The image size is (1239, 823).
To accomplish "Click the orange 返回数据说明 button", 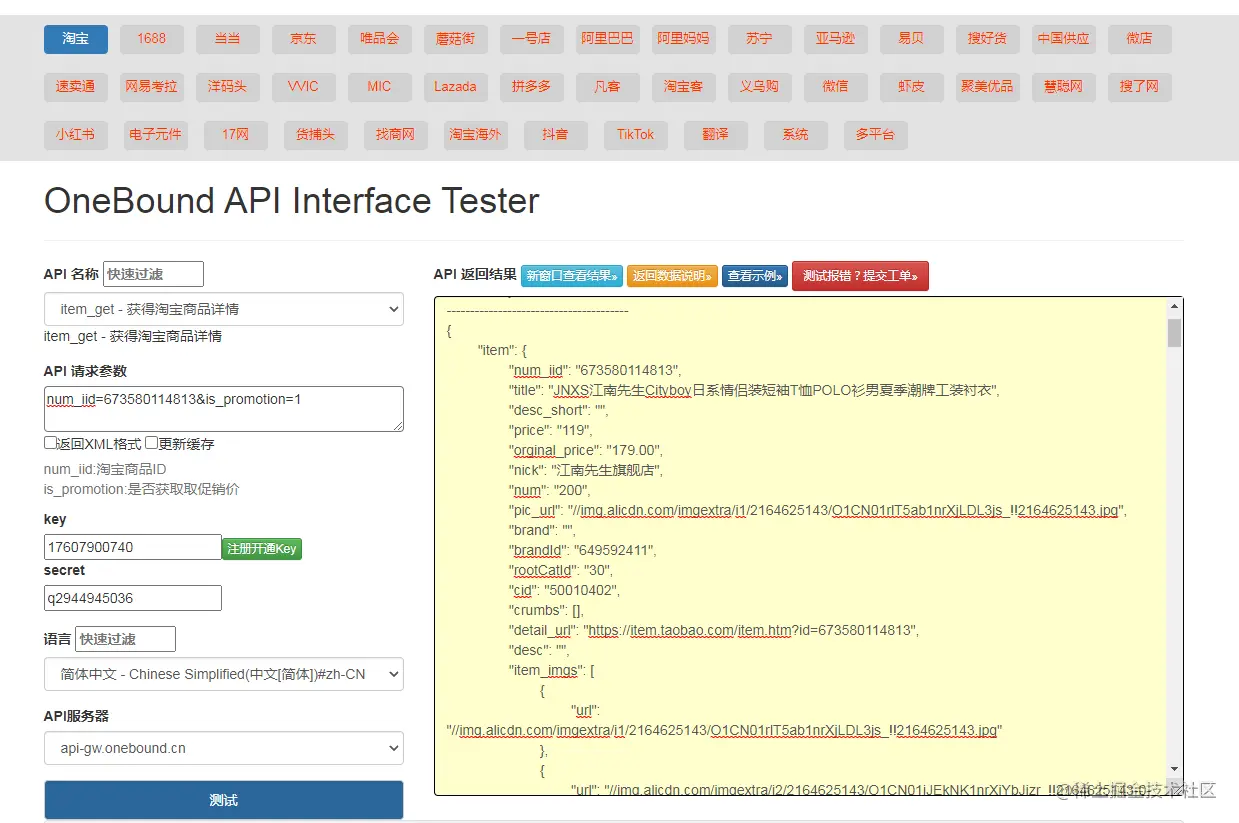I will pos(672,276).
